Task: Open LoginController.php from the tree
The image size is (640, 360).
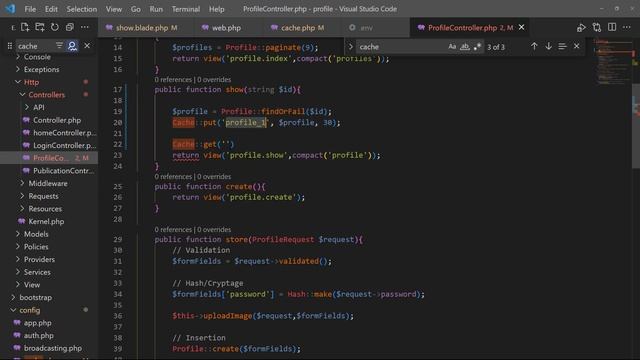Action: coord(64,145)
